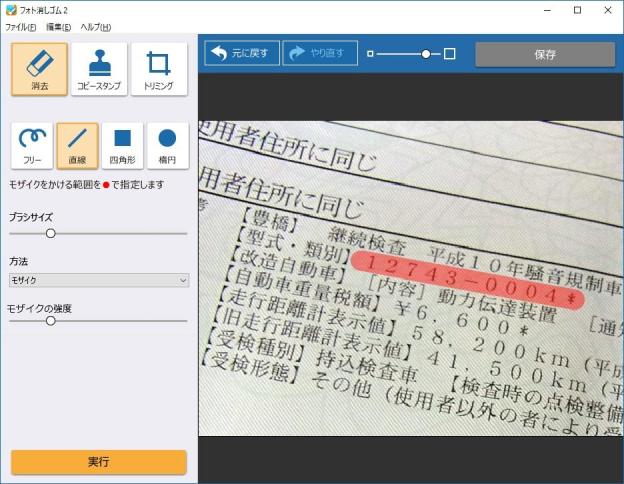Click the フォト消しゴム 2 app icon in title bar
Image resolution: width=624 pixels, height=484 pixels.
pos(11,10)
